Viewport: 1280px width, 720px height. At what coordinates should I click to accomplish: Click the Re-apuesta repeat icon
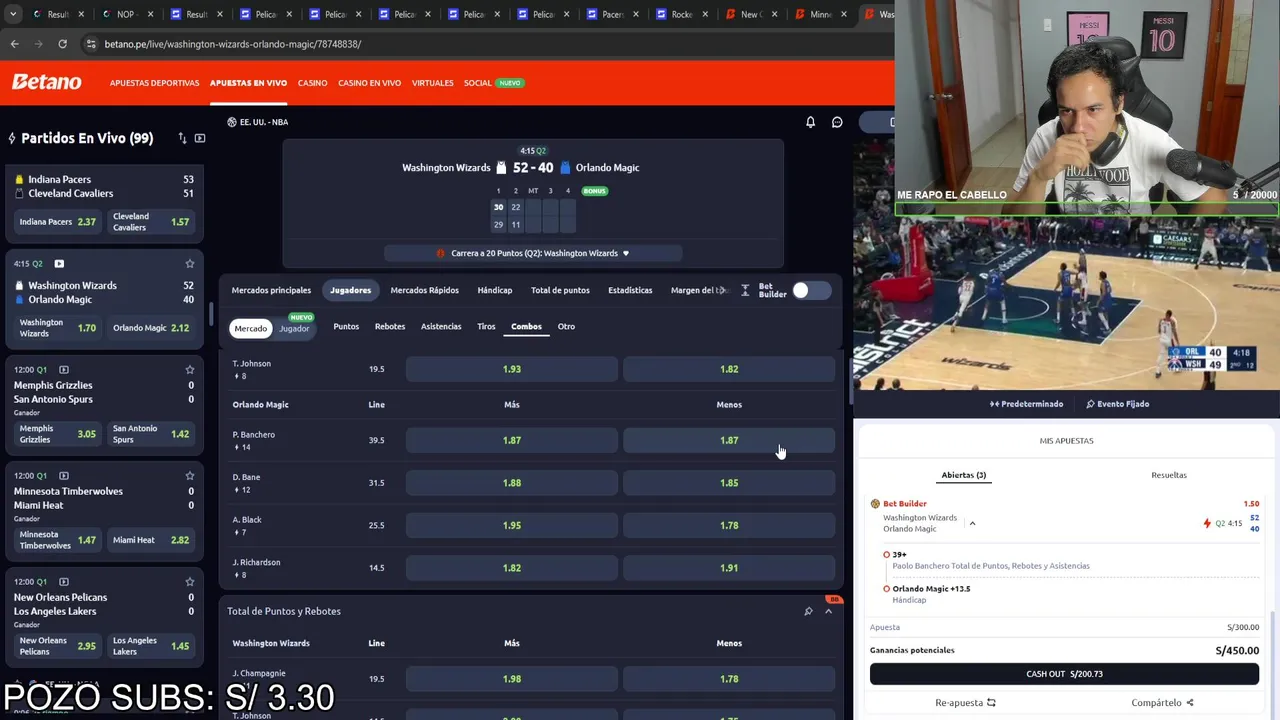coord(991,703)
